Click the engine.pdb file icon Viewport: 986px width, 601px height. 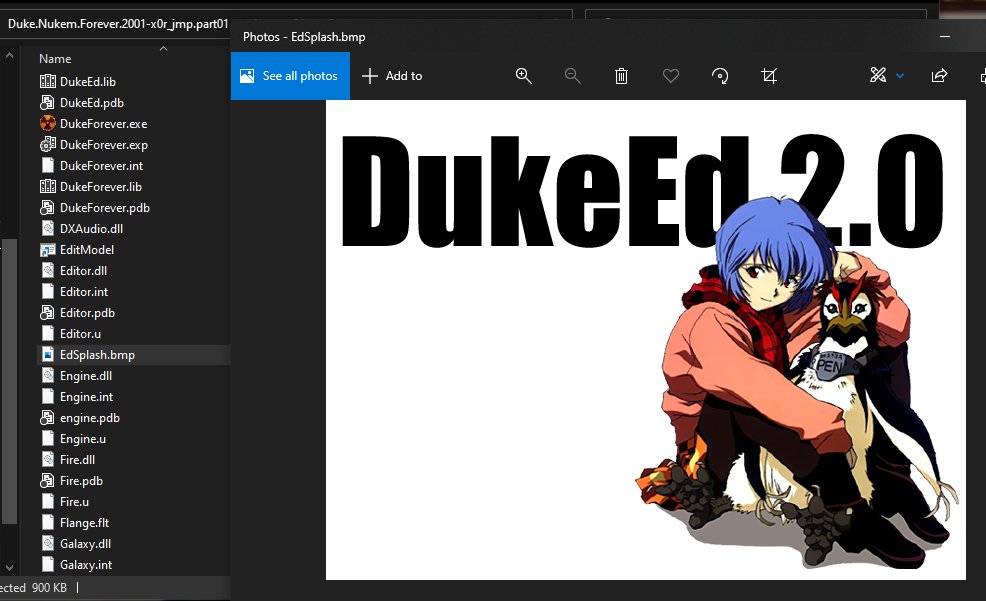[48, 417]
